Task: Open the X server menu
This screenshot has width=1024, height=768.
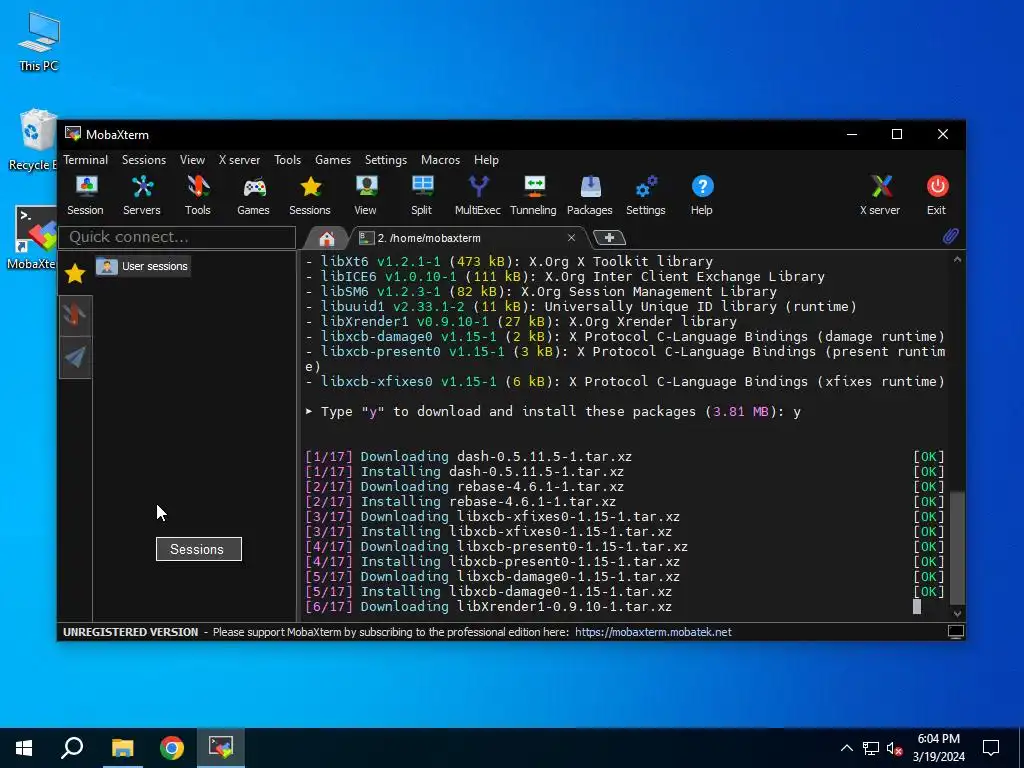Action: 239,160
